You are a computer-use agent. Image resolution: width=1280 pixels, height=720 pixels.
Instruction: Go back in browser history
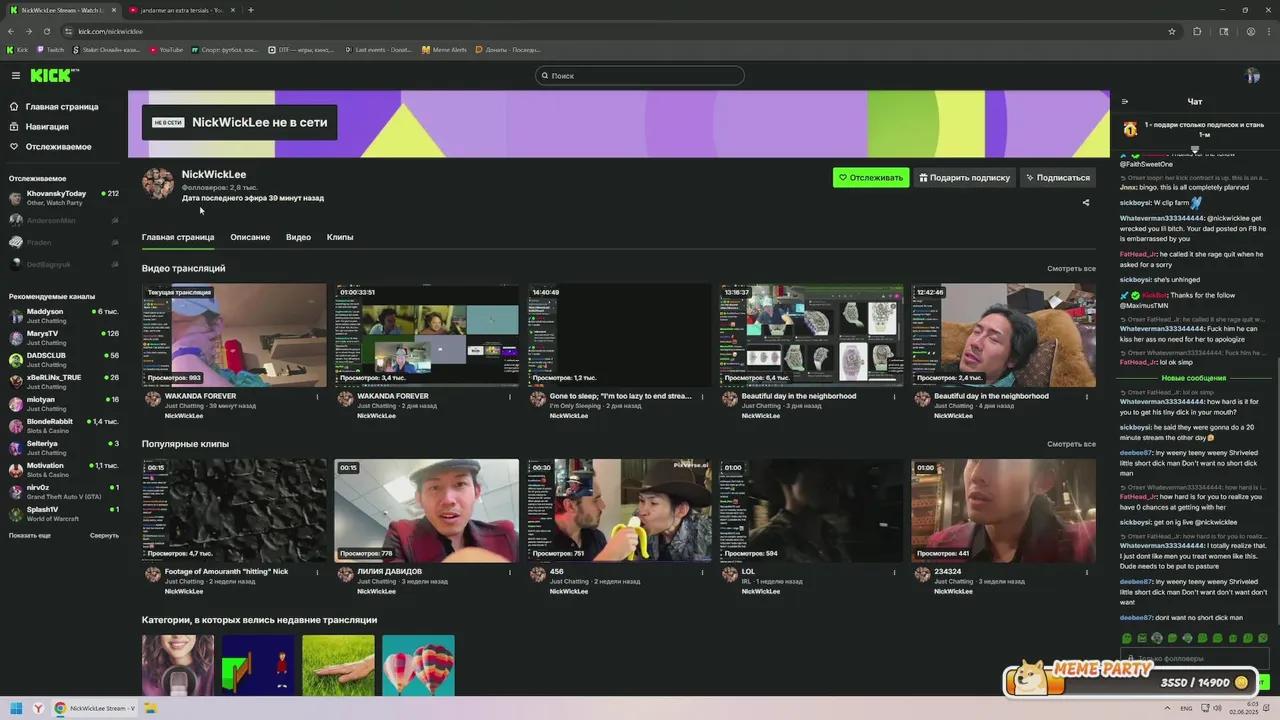11,31
